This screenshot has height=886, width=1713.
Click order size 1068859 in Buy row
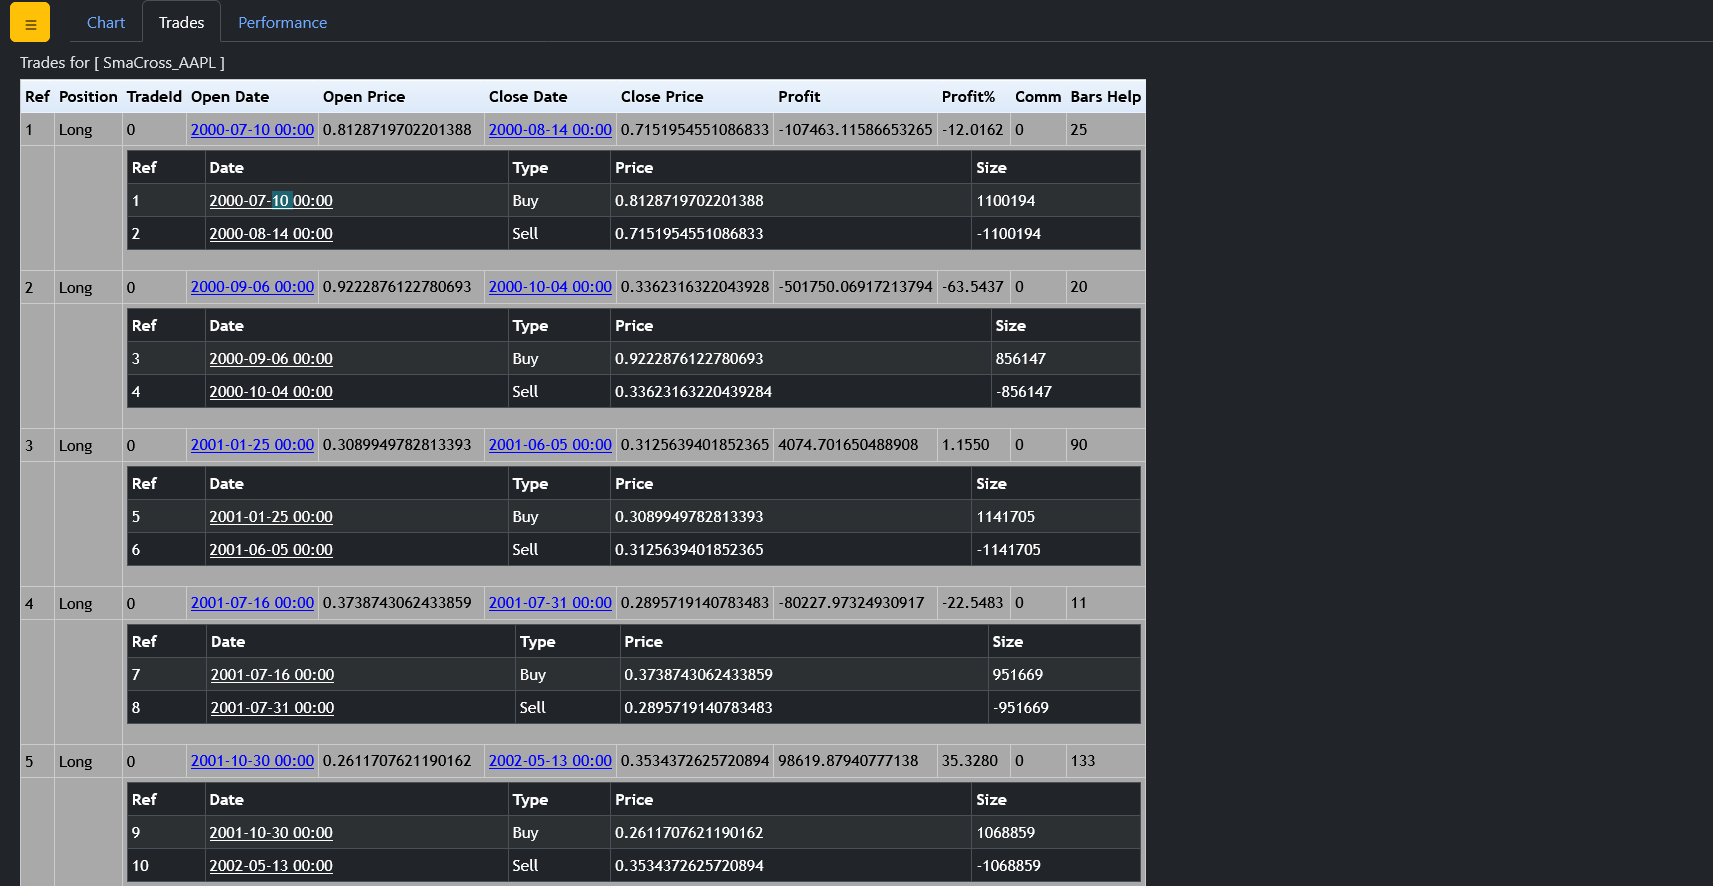point(1005,833)
